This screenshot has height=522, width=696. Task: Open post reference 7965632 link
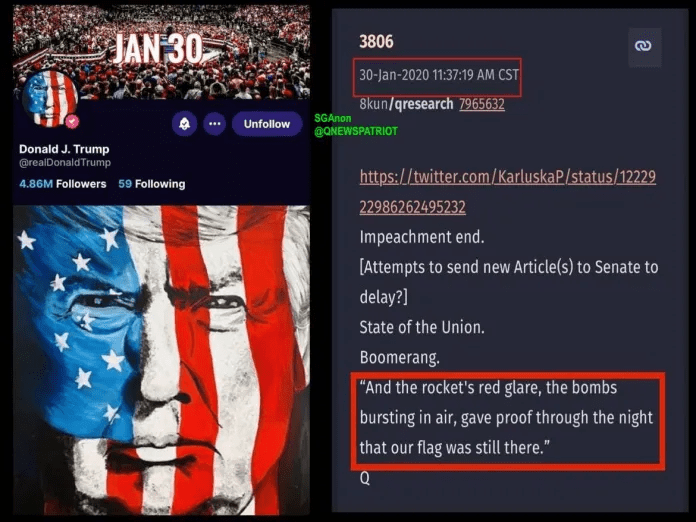[482, 104]
